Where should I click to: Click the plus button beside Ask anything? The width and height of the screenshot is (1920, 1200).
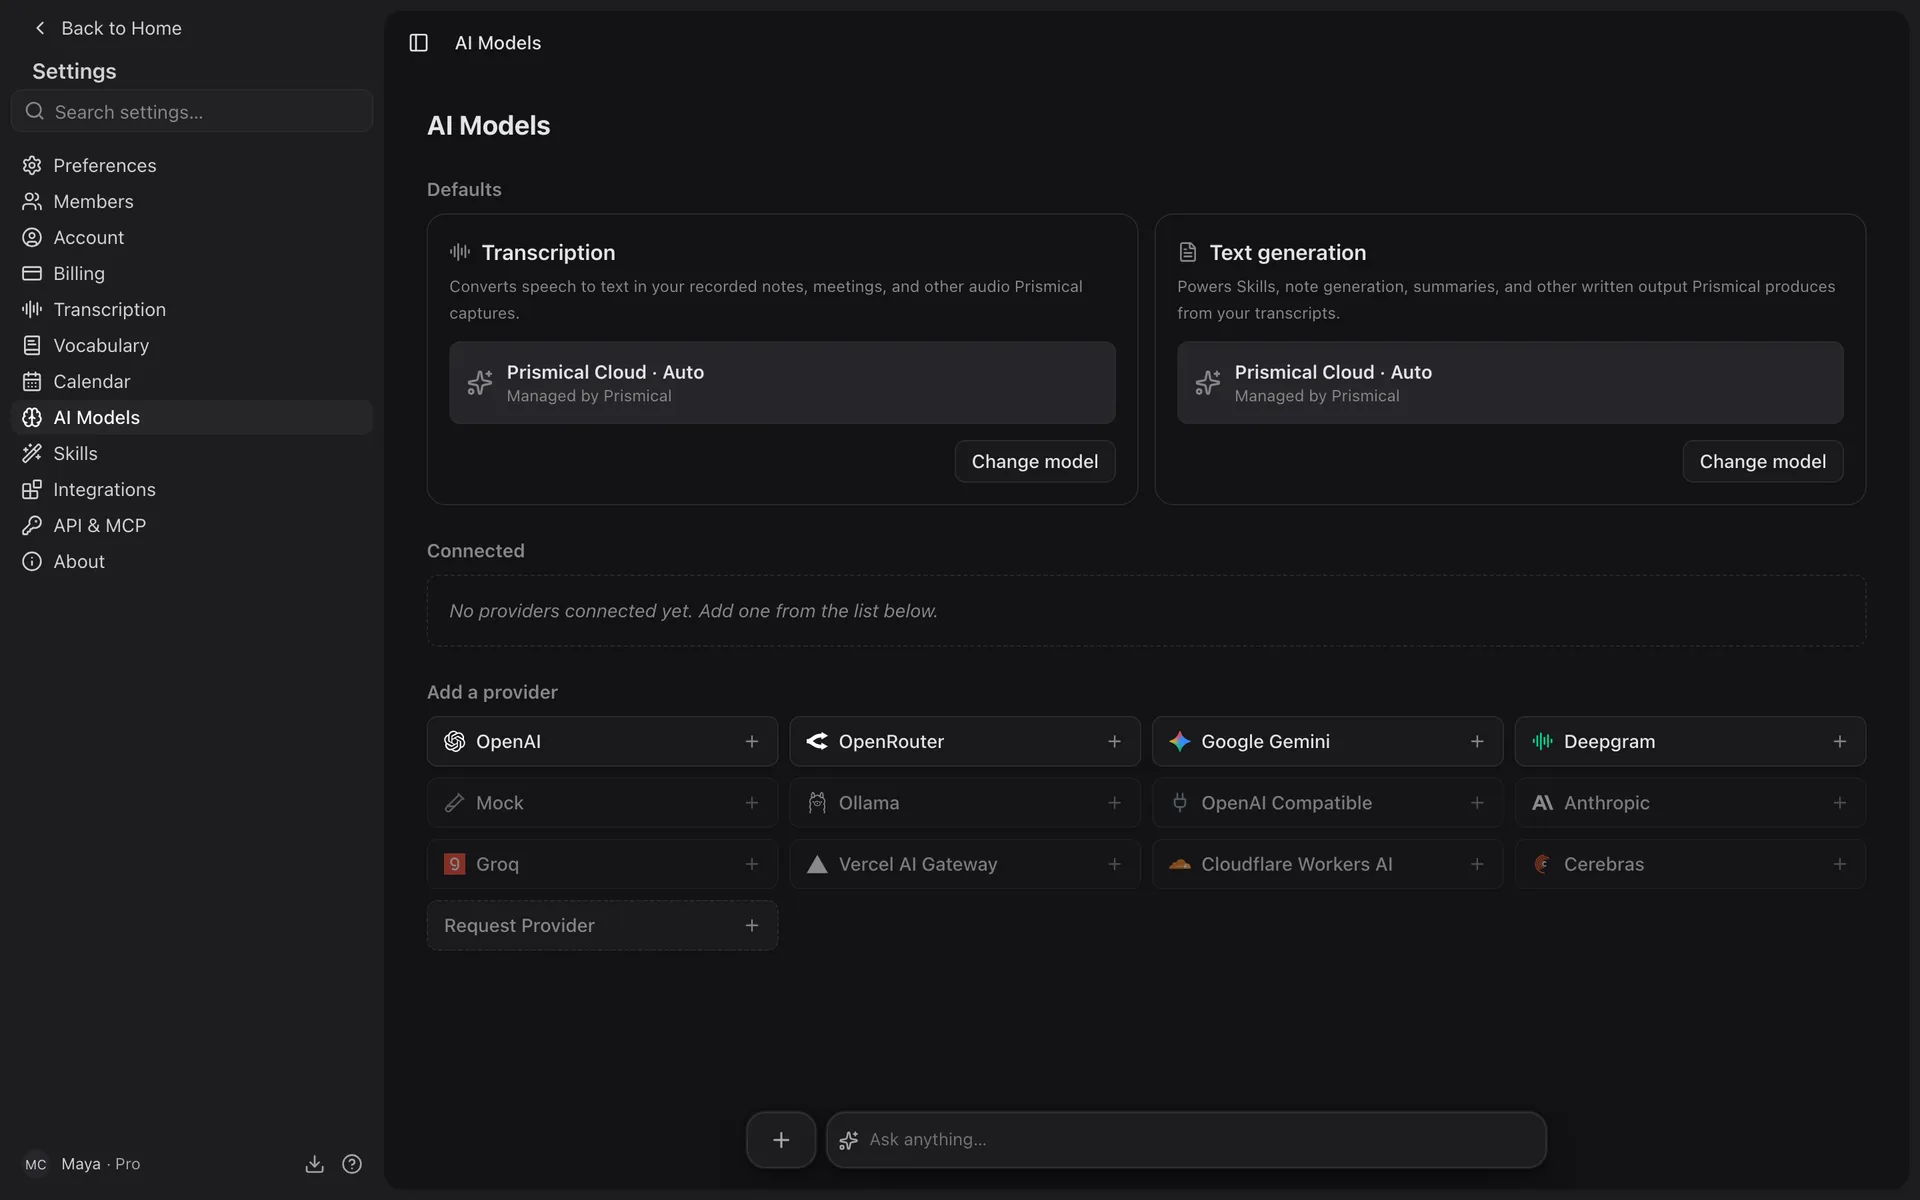(x=781, y=1140)
